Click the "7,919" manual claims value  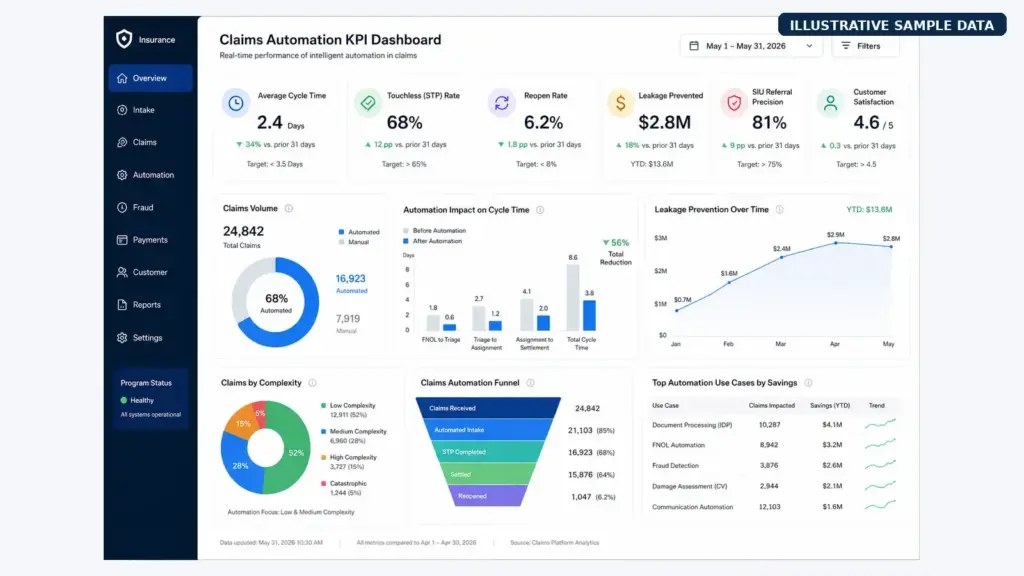point(347,319)
